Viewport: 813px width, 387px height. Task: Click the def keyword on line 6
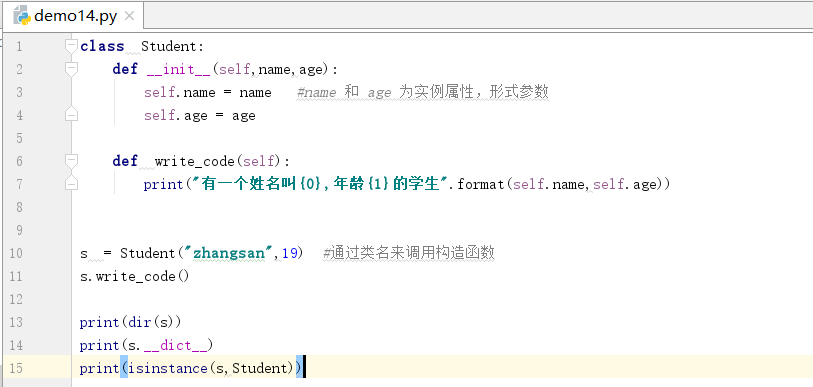[125, 161]
